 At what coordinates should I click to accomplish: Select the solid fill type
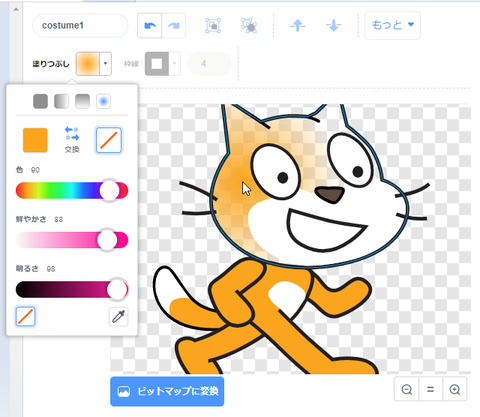point(40,101)
